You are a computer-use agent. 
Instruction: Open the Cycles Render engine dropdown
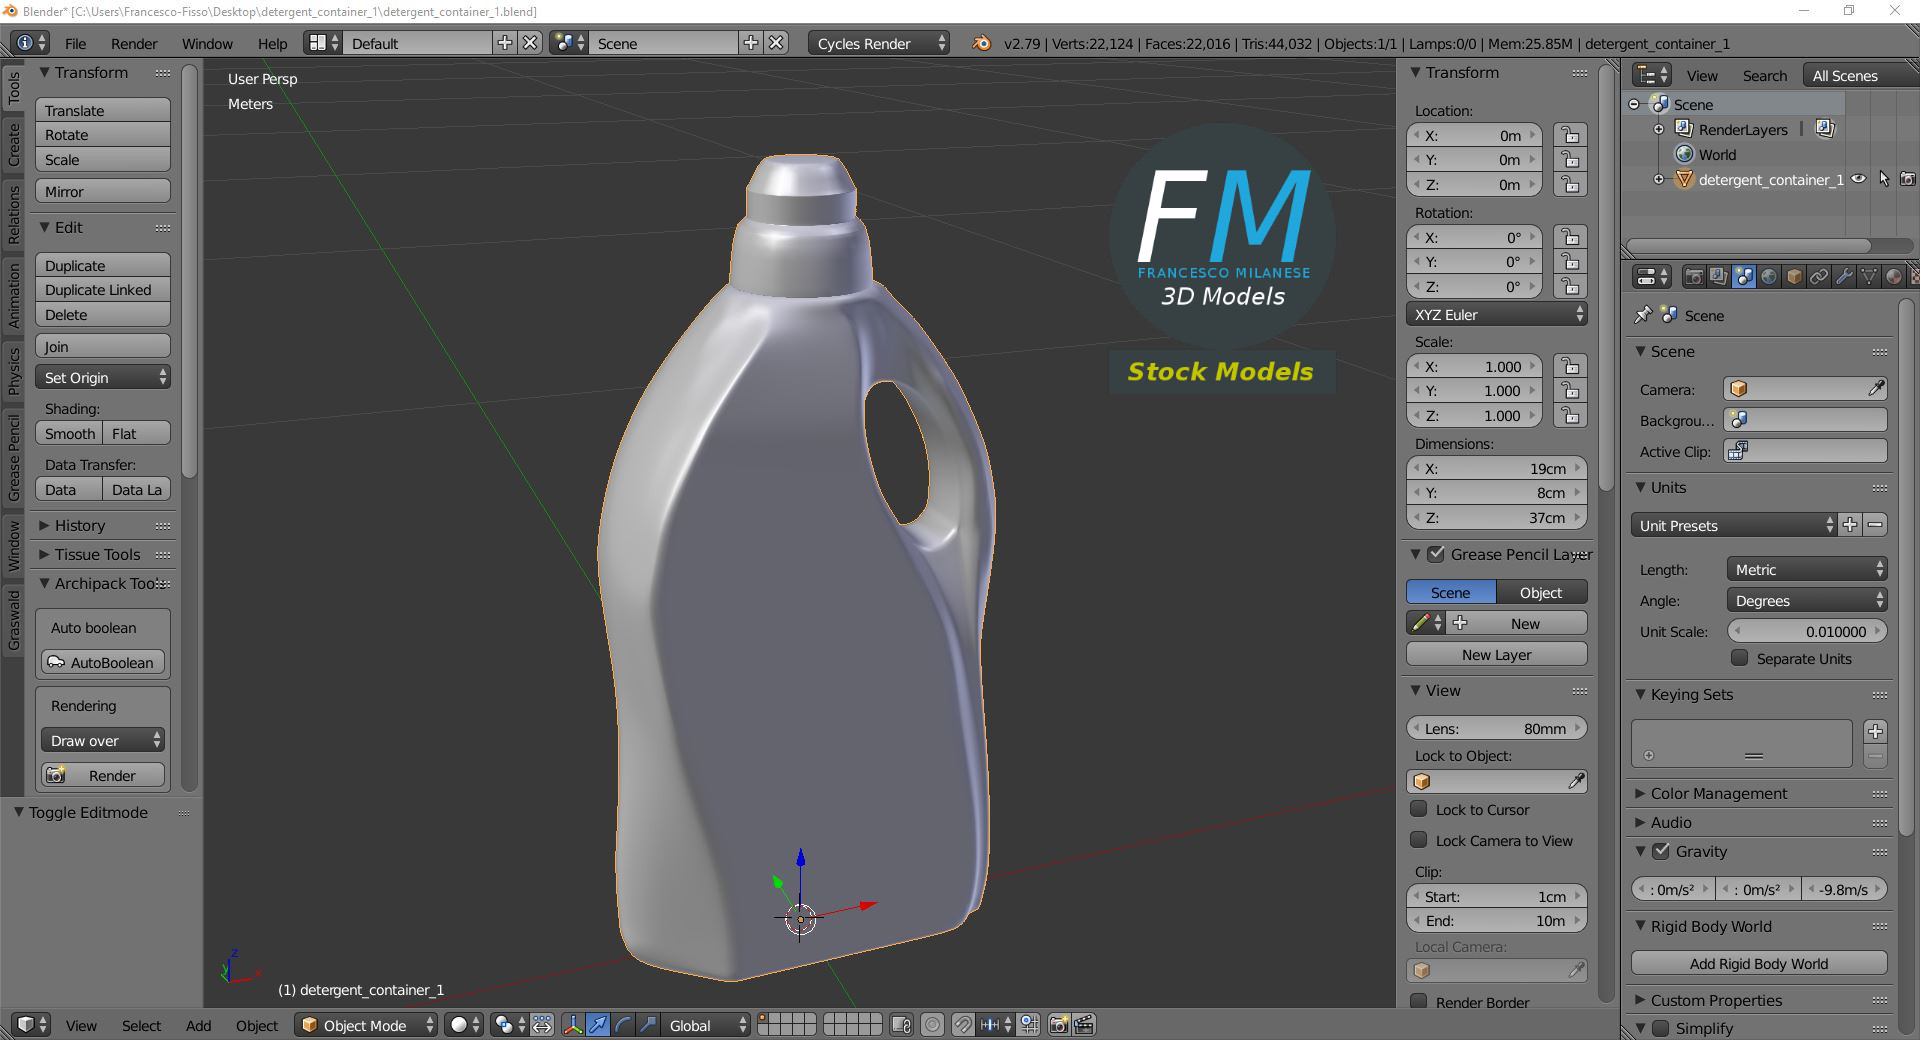879,43
